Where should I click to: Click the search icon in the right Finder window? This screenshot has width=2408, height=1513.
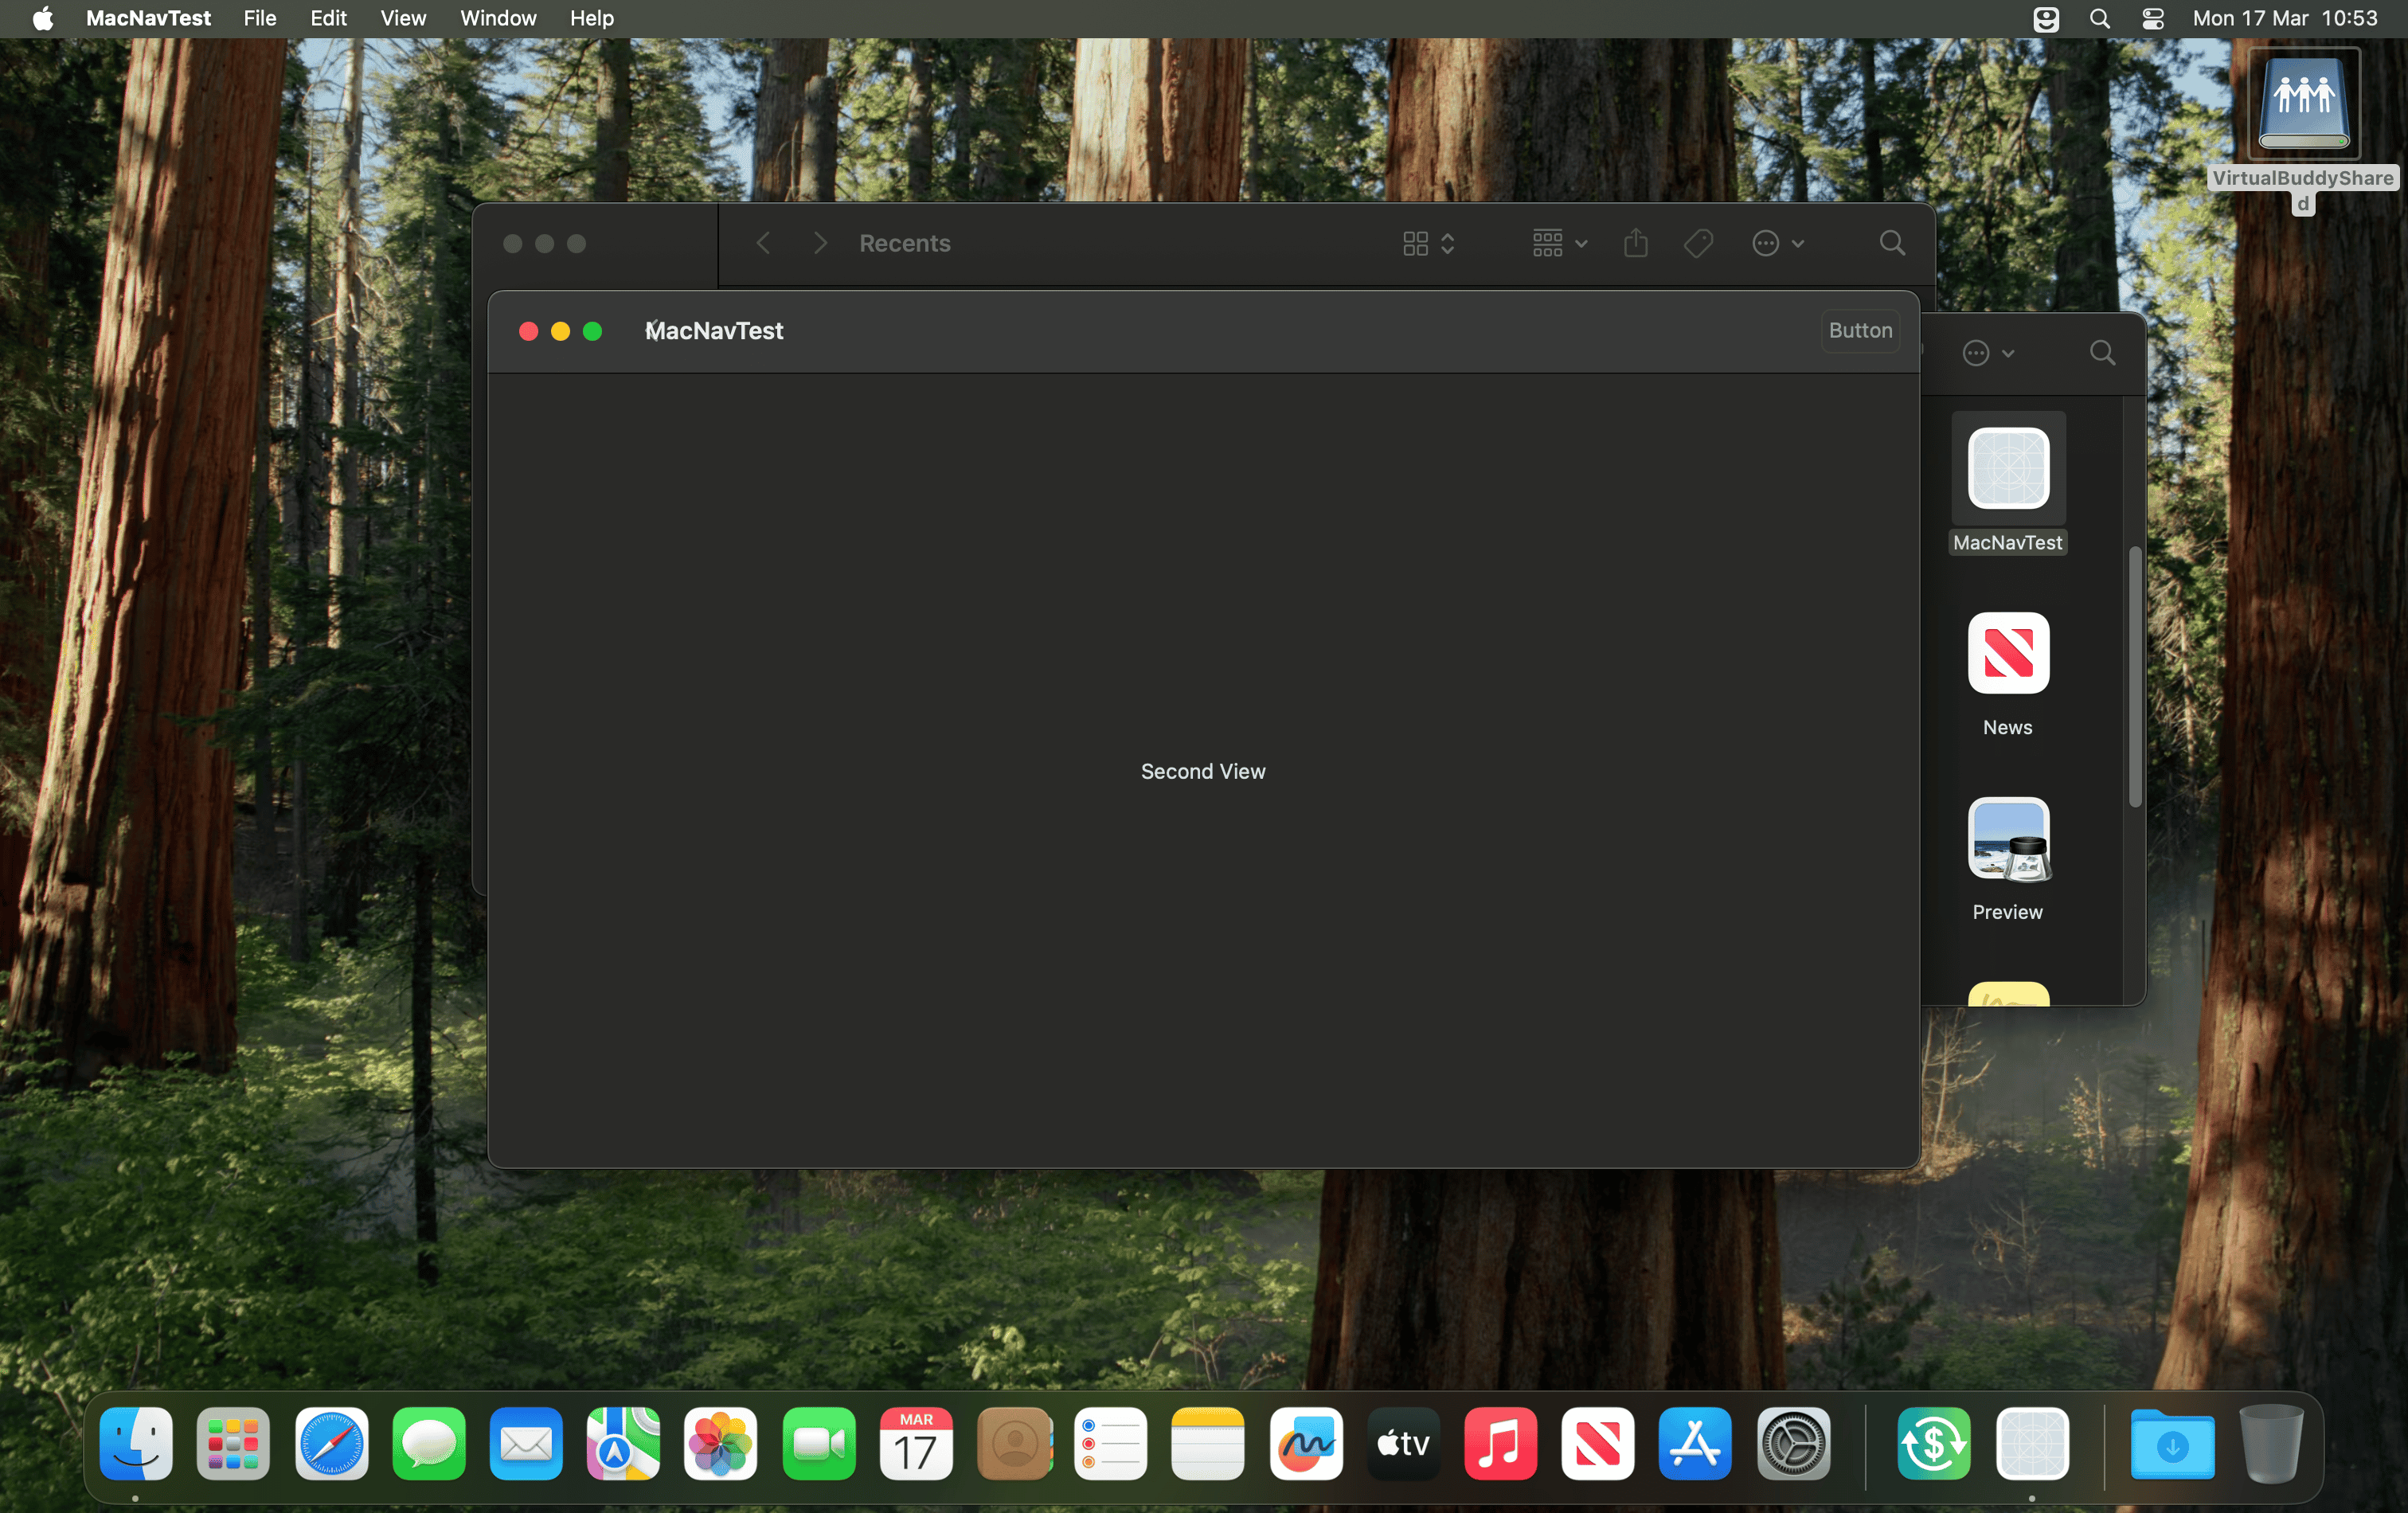[x=2102, y=353]
